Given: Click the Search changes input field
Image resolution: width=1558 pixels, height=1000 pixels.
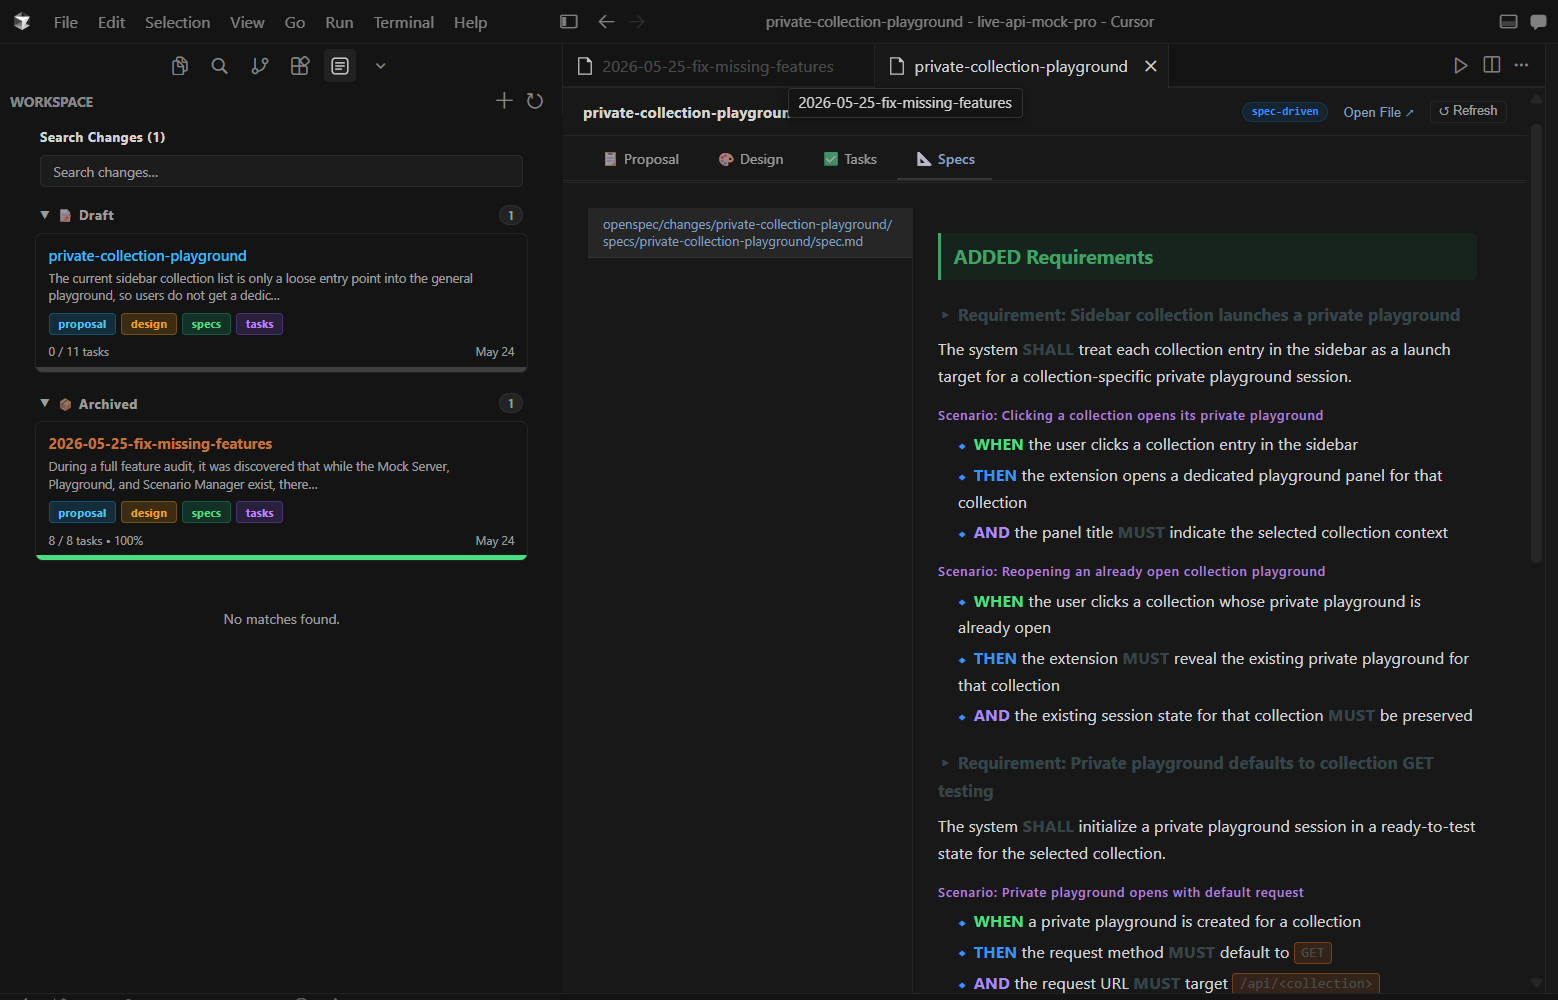Looking at the screenshot, I should [281, 172].
